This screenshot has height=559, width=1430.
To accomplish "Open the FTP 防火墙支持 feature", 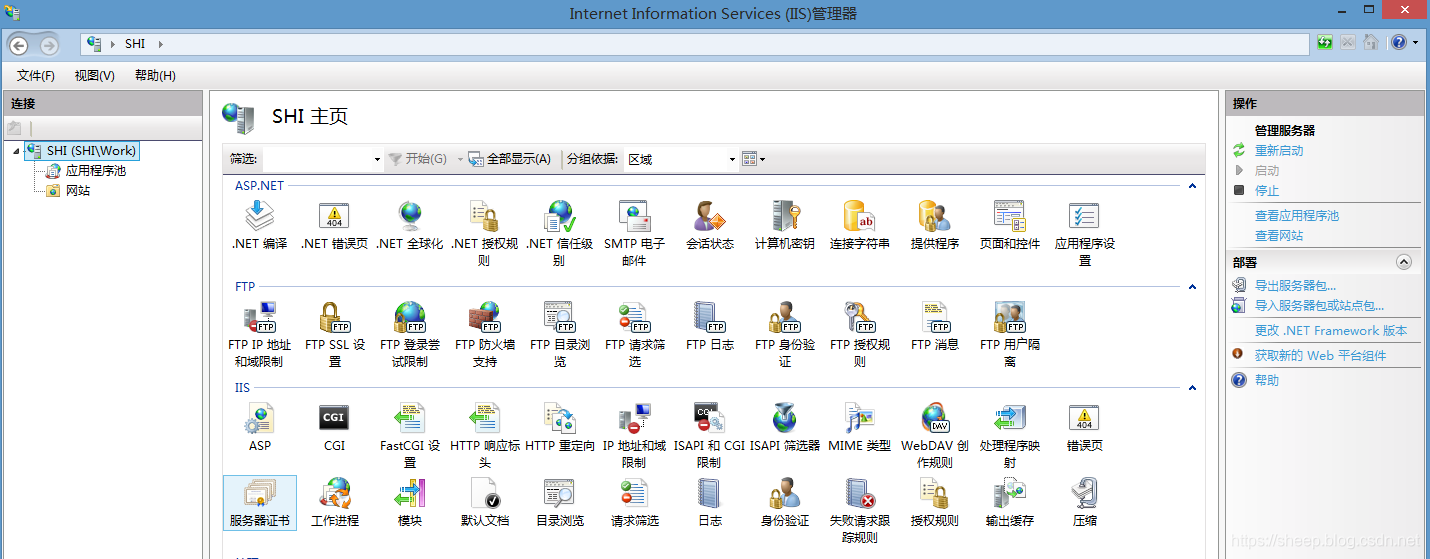I will click(485, 334).
